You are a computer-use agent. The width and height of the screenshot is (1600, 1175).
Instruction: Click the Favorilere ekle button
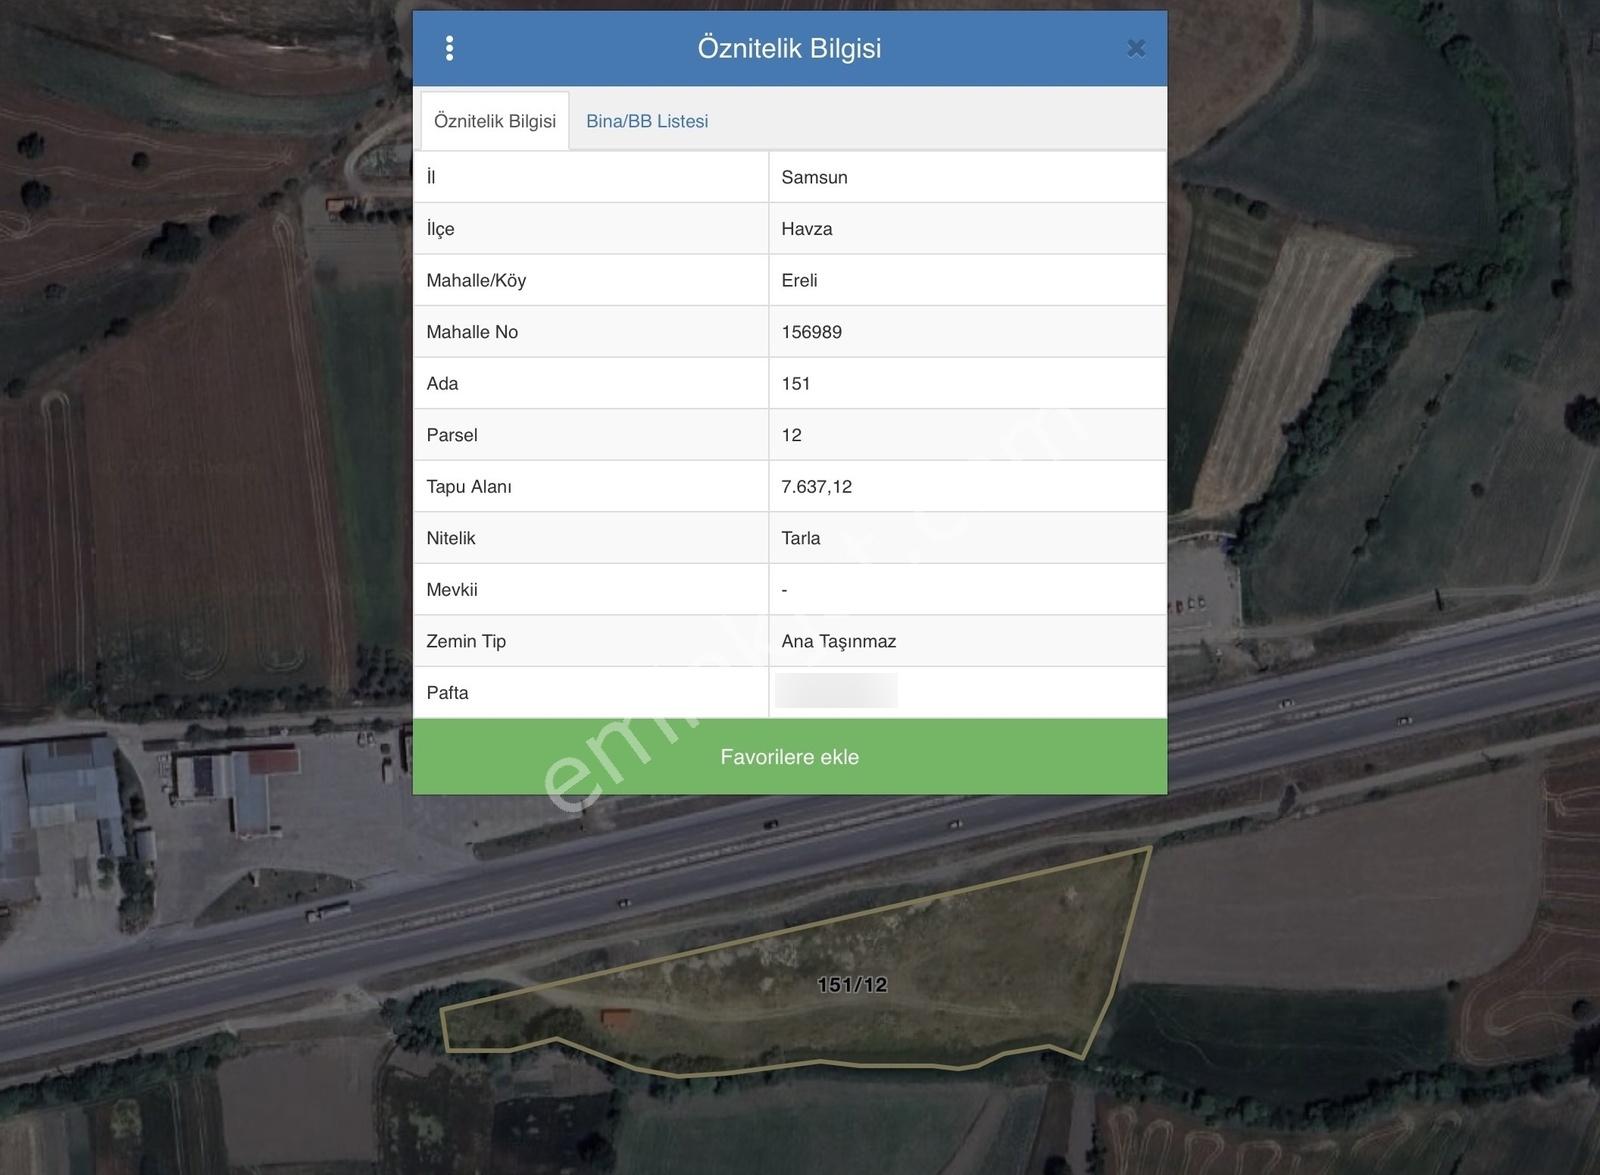point(790,757)
